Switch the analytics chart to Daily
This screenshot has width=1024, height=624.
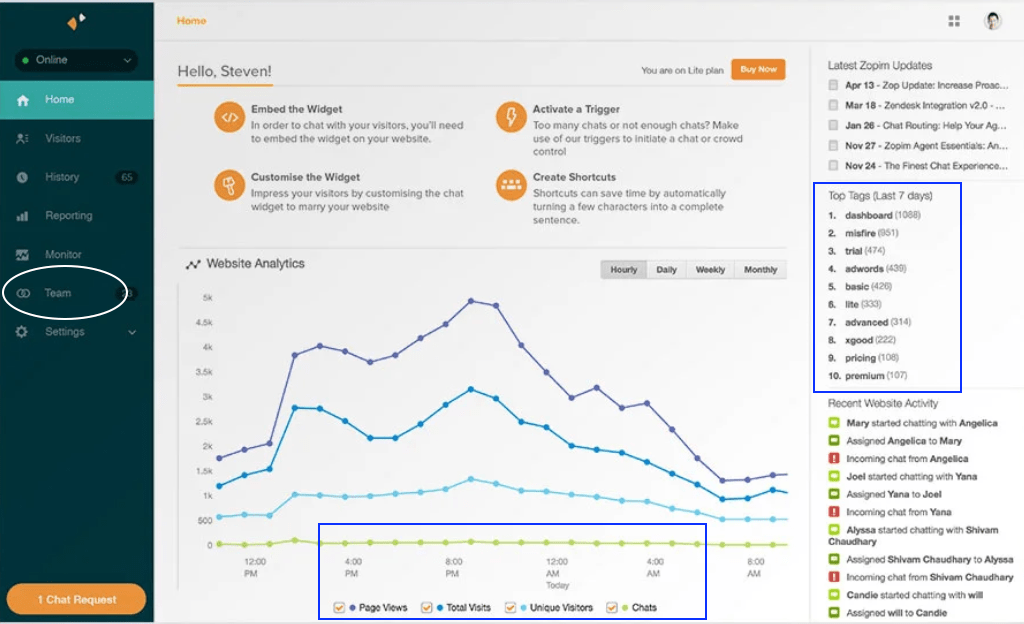[x=666, y=268]
